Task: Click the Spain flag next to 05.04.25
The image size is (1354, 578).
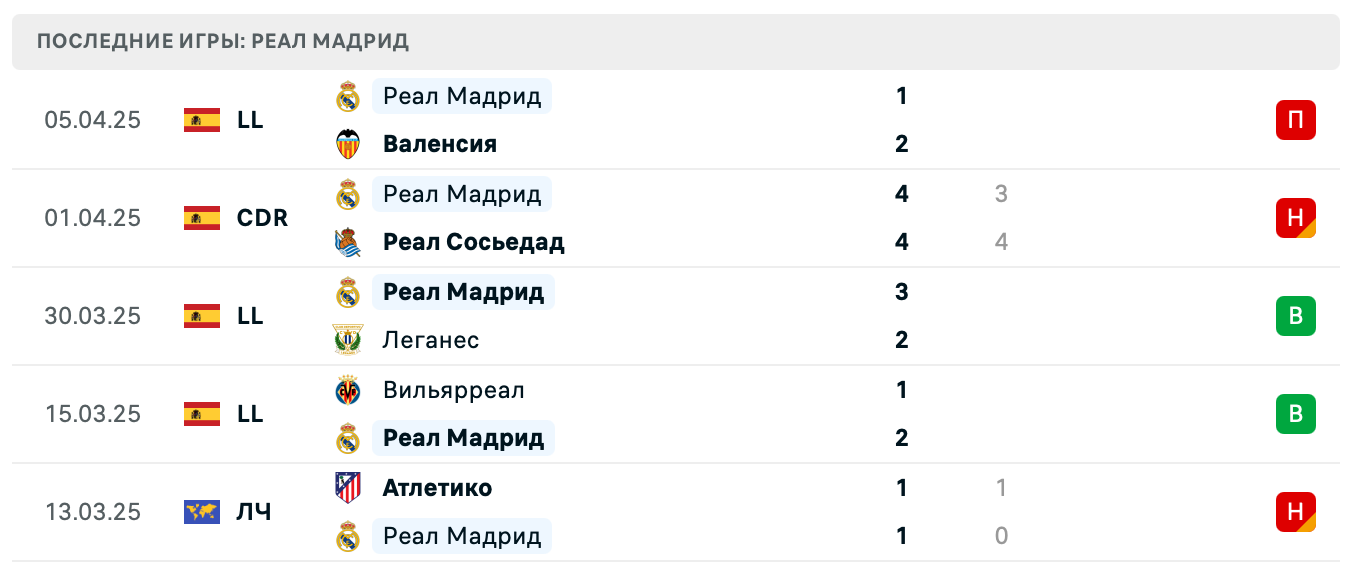Action: point(200,119)
